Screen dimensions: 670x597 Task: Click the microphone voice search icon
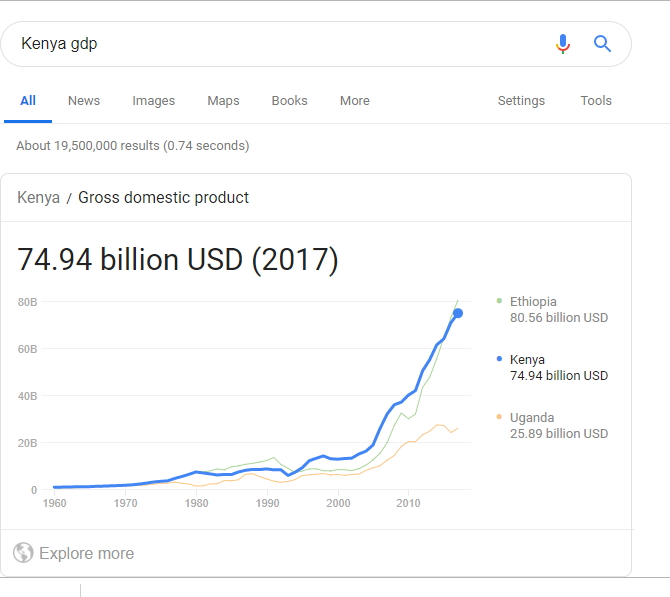(x=563, y=44)
